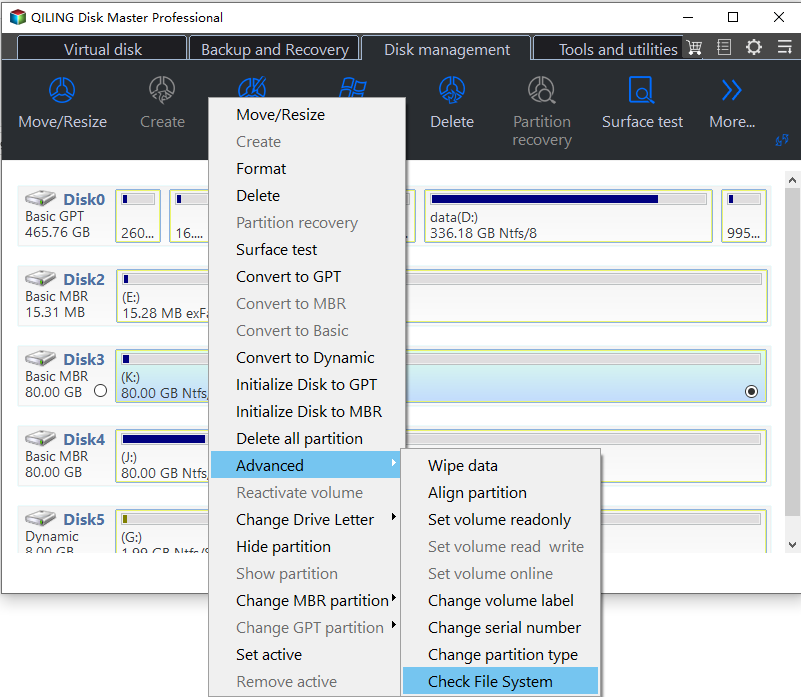
Task: Click the J: partition usage bar
Action: point(164,439)
